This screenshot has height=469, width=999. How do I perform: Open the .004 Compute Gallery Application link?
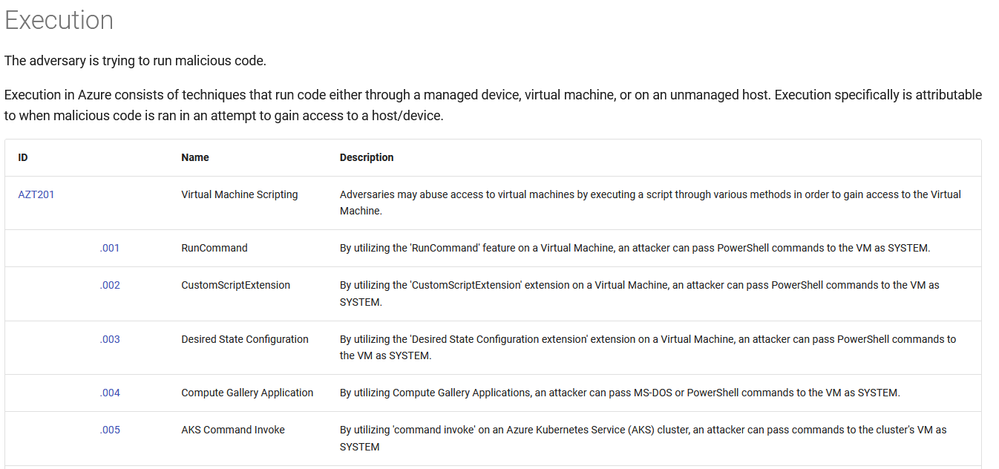(109, 393)
